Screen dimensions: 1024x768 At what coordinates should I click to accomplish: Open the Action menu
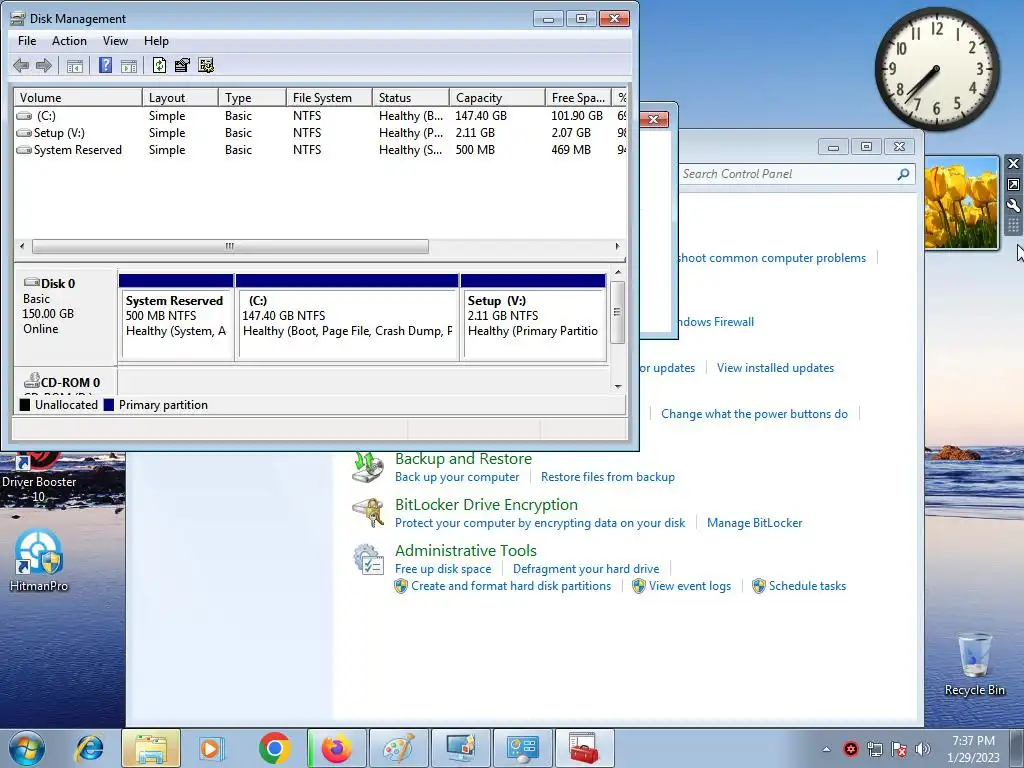pyautogui.click(x=69, y=40)
